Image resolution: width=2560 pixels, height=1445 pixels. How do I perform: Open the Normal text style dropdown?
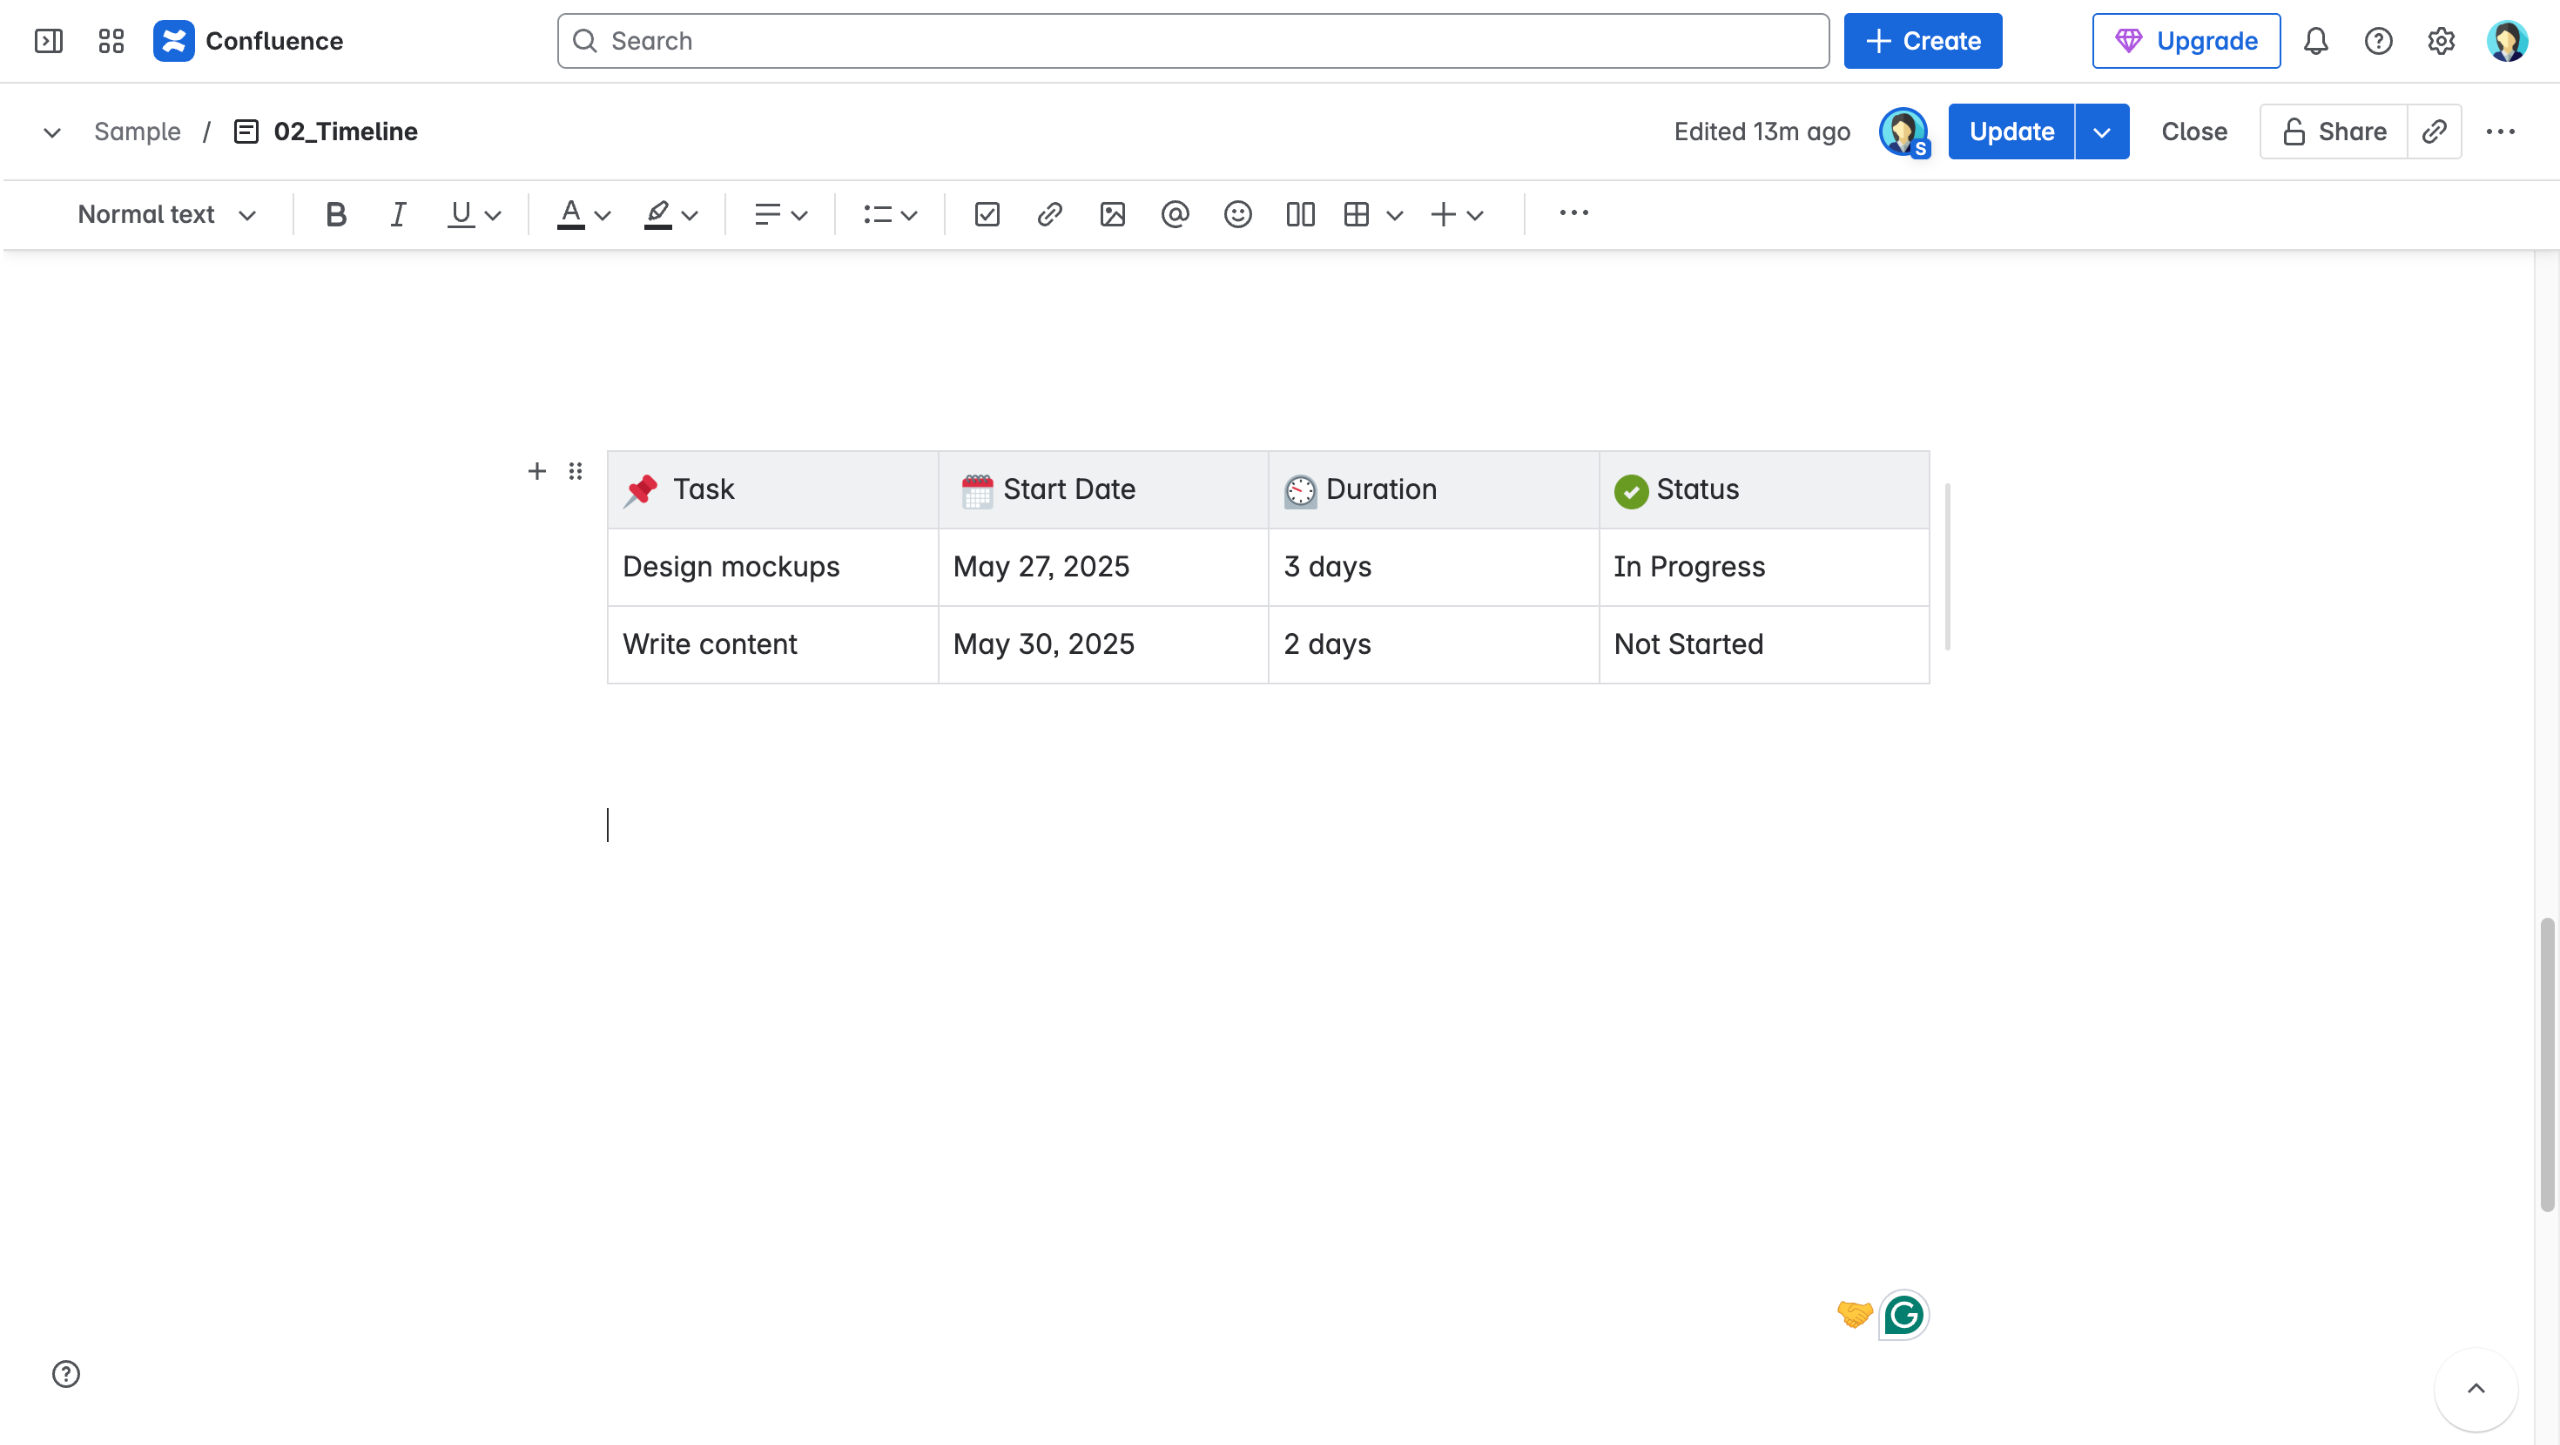tap(167, 214)
